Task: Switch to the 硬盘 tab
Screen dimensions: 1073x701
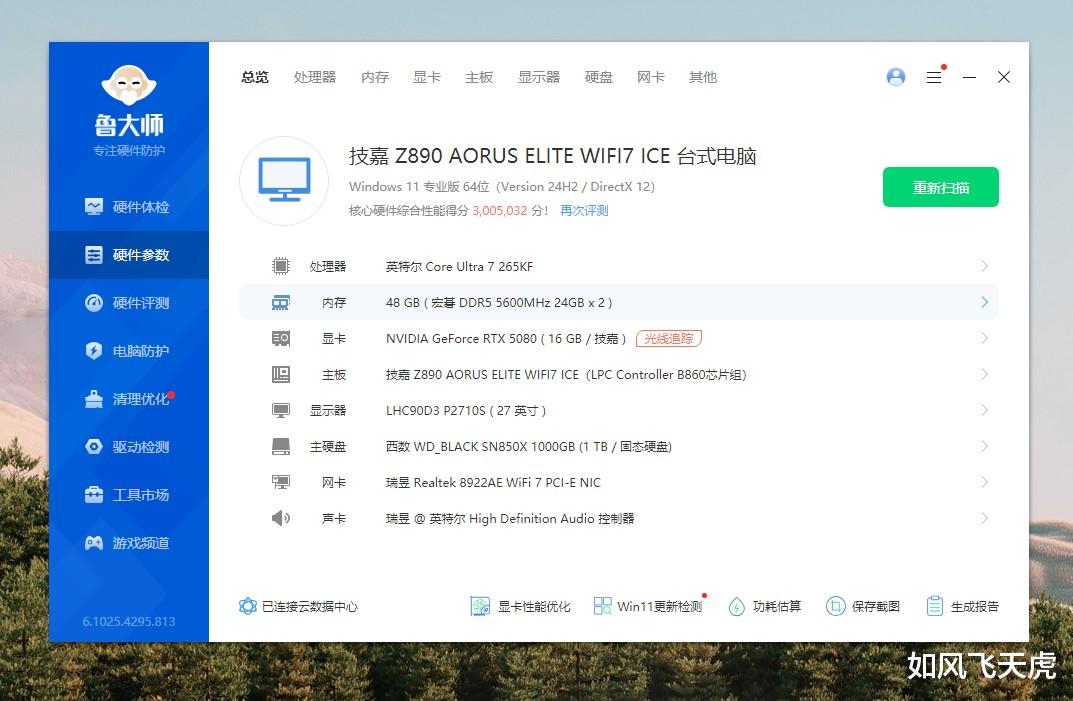Action: click(599, 77)
